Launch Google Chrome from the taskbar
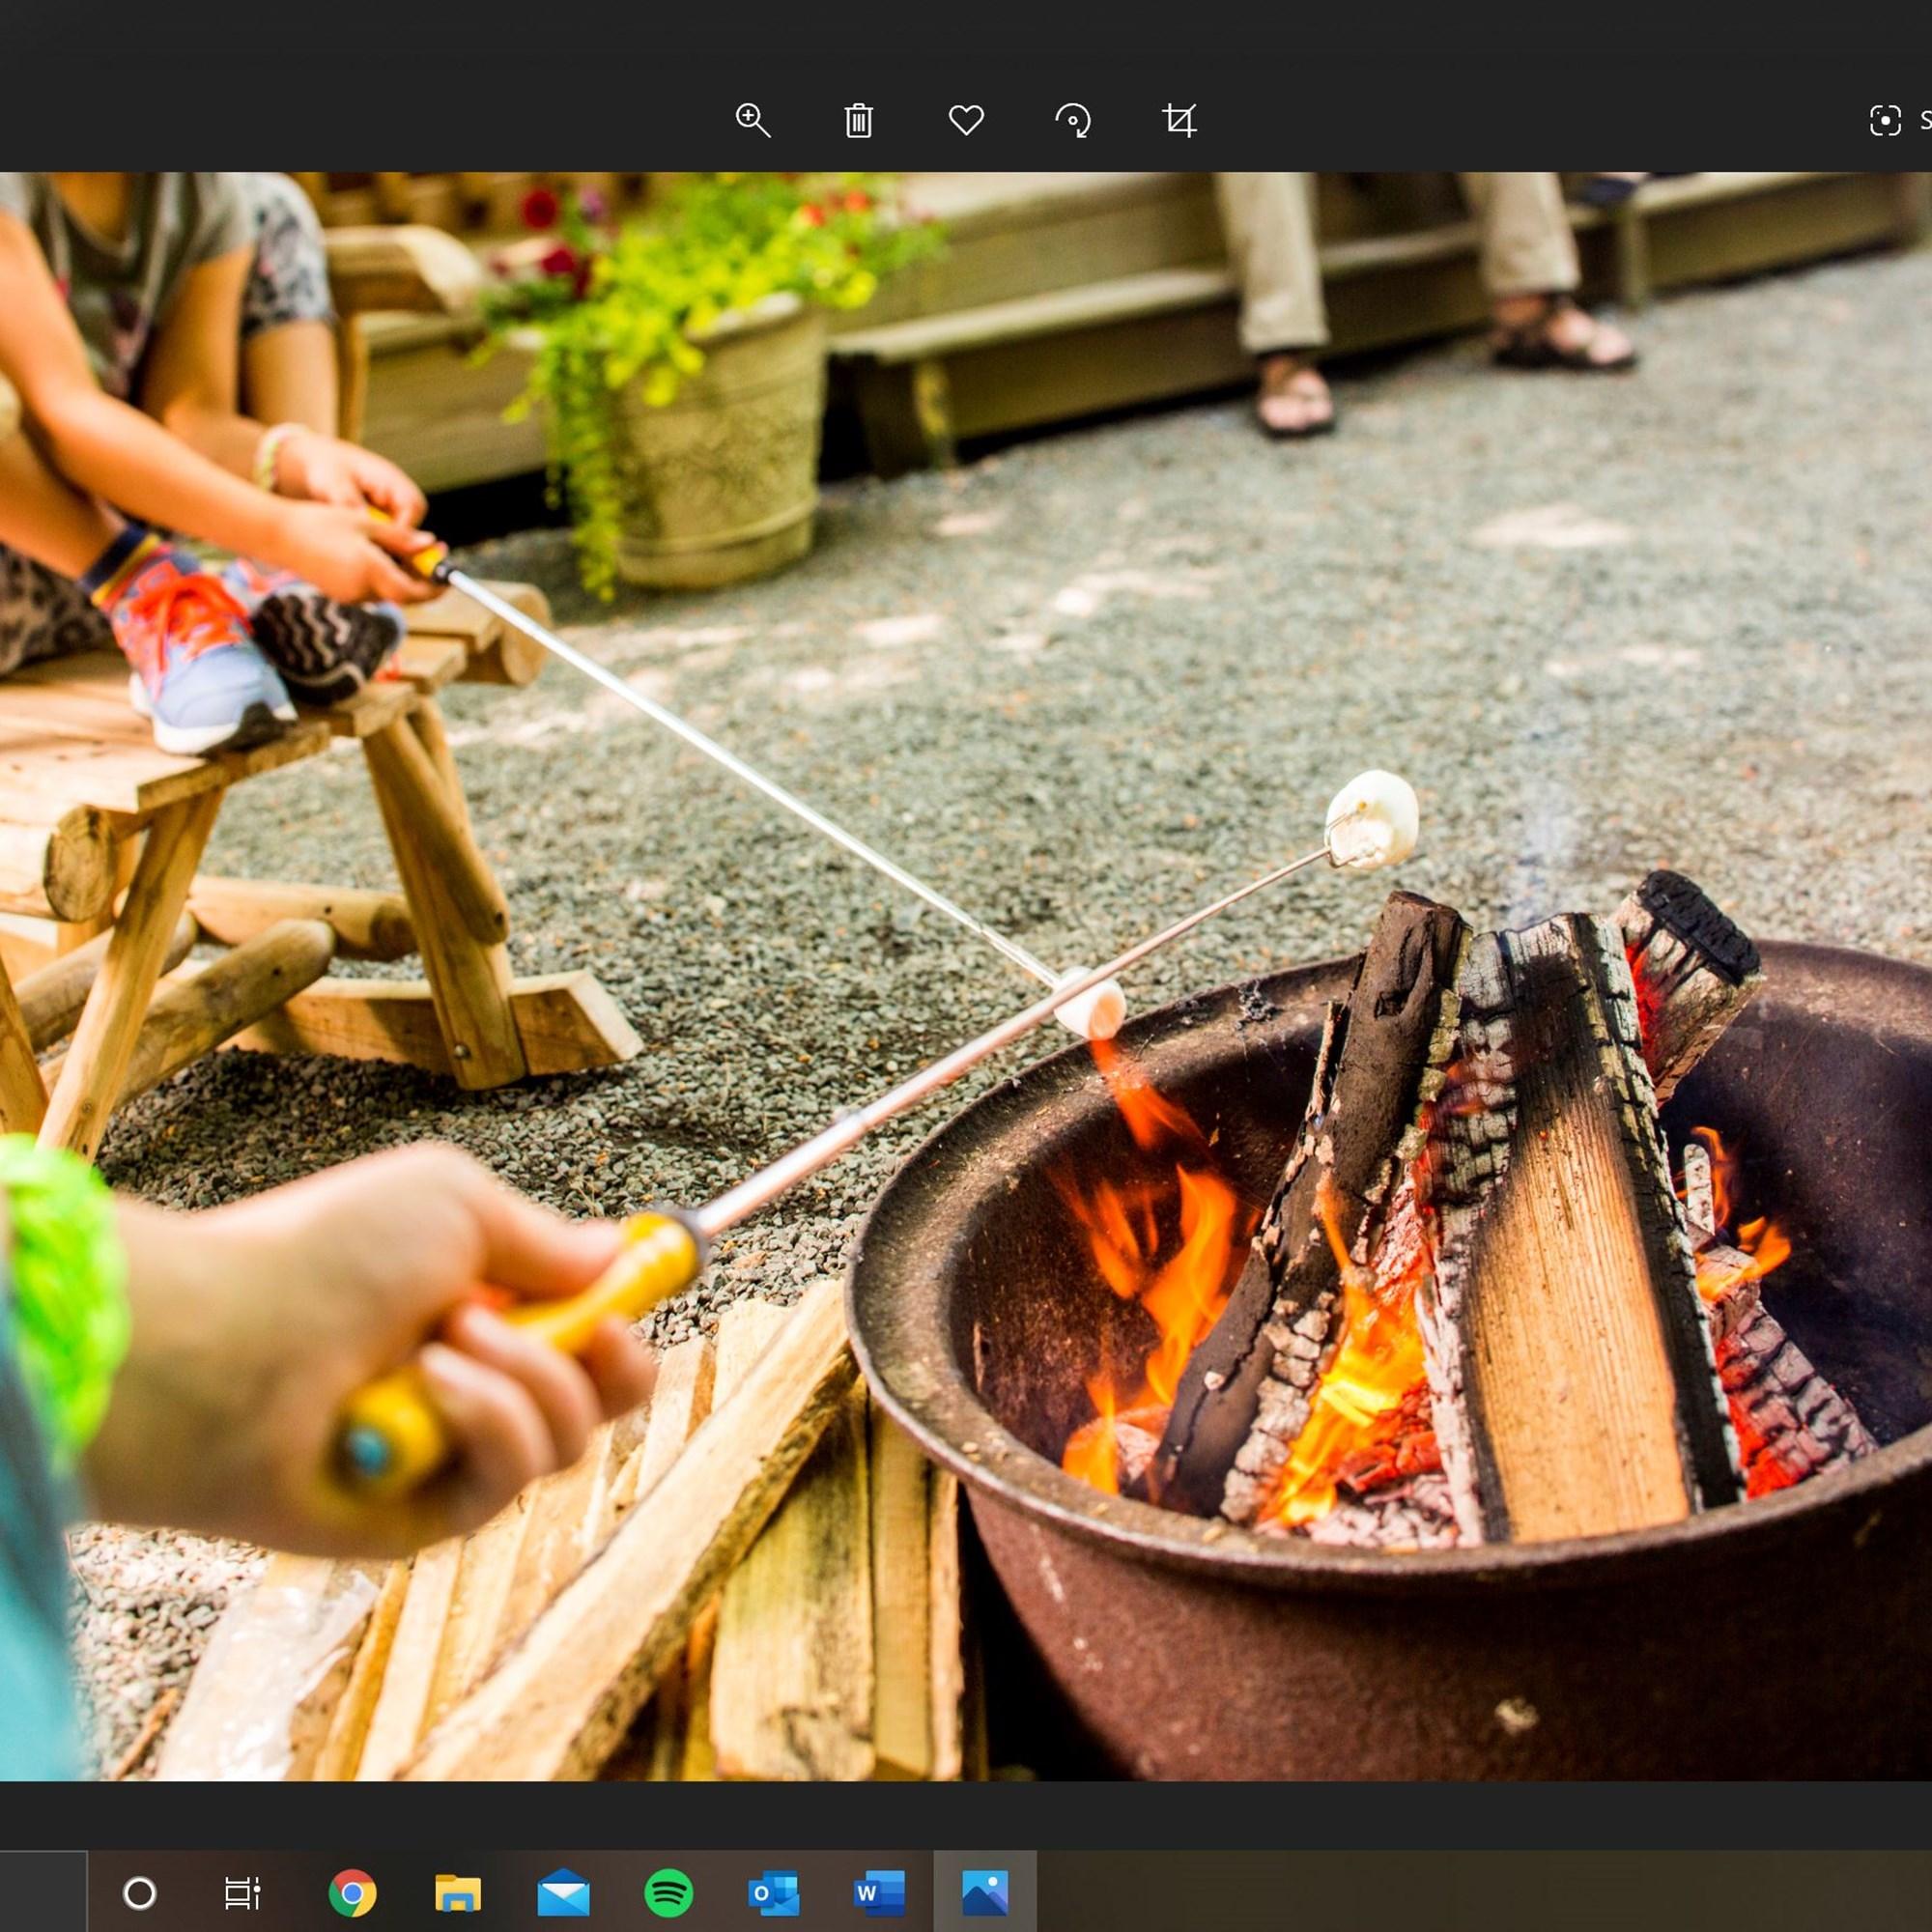This screenshot has height=1932, width=1932. click(x=352, y=1892)
